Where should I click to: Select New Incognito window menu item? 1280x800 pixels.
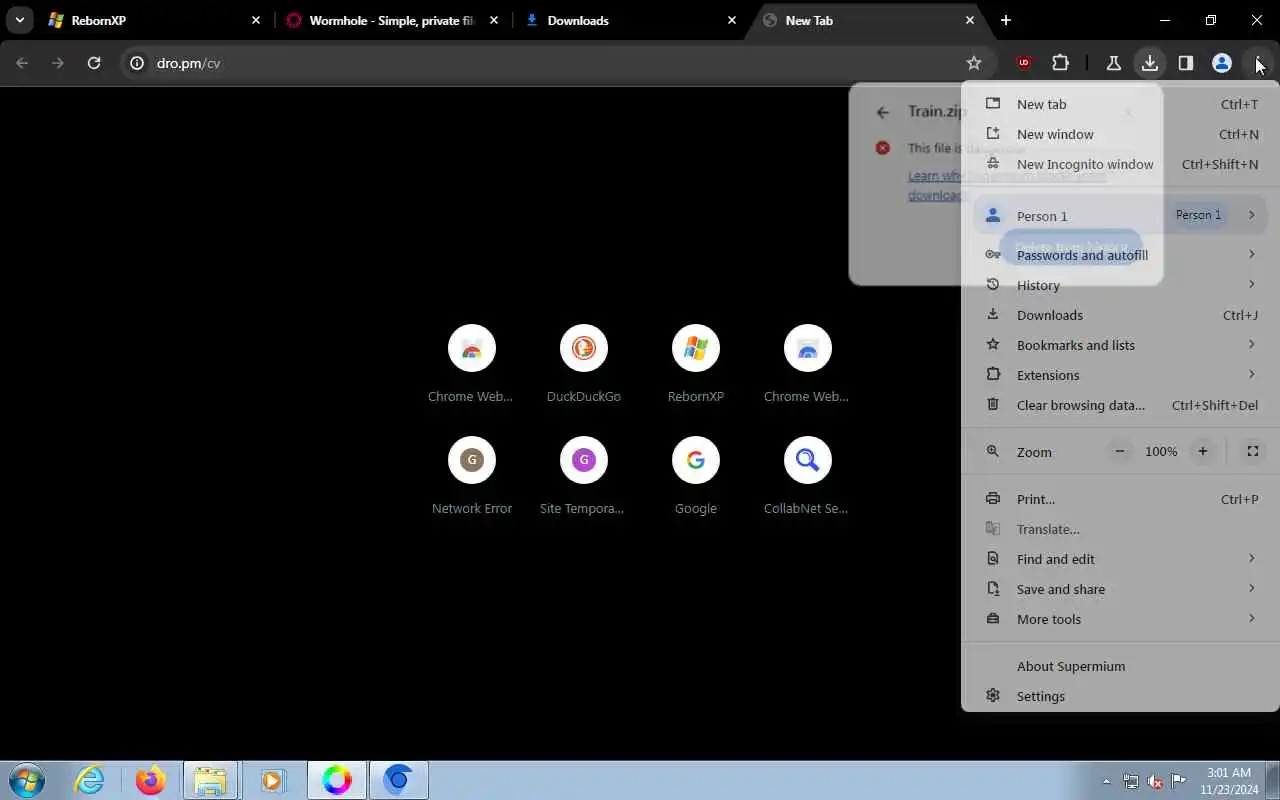point(1120,164)
